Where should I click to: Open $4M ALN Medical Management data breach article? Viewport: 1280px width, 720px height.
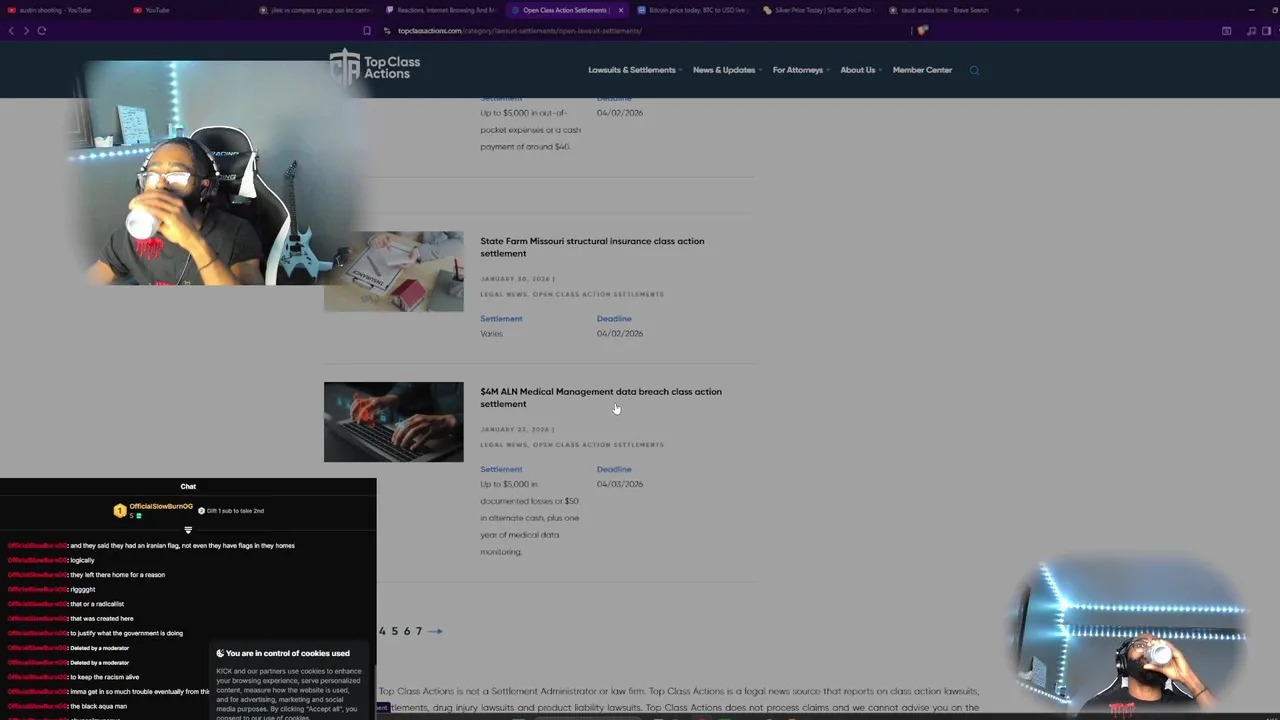(601, 398)
